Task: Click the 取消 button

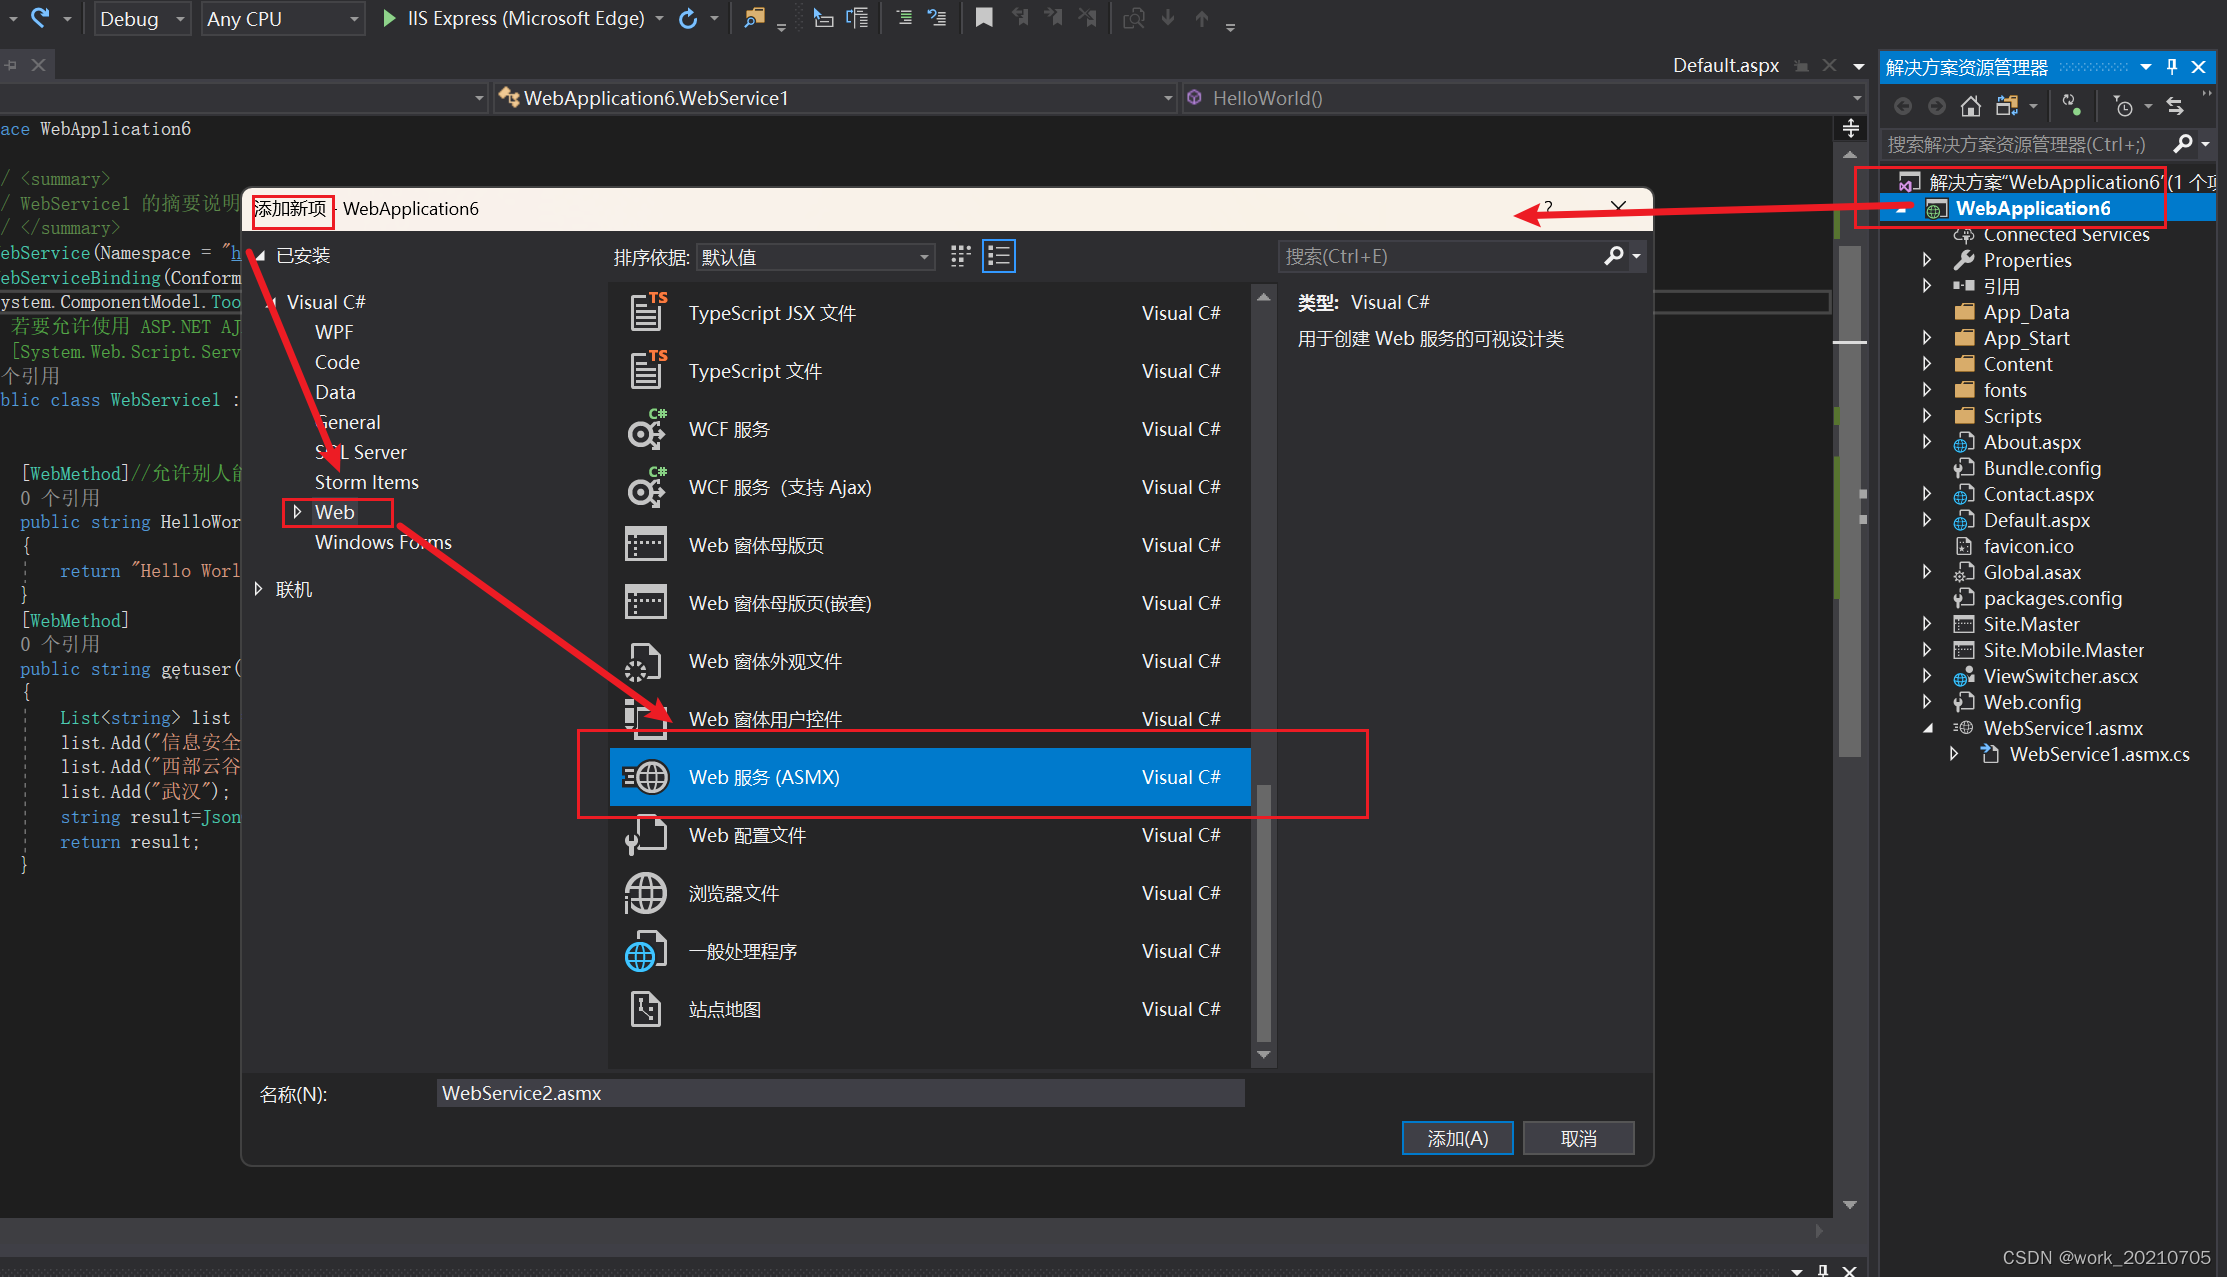Action: coord(1578,1138)
